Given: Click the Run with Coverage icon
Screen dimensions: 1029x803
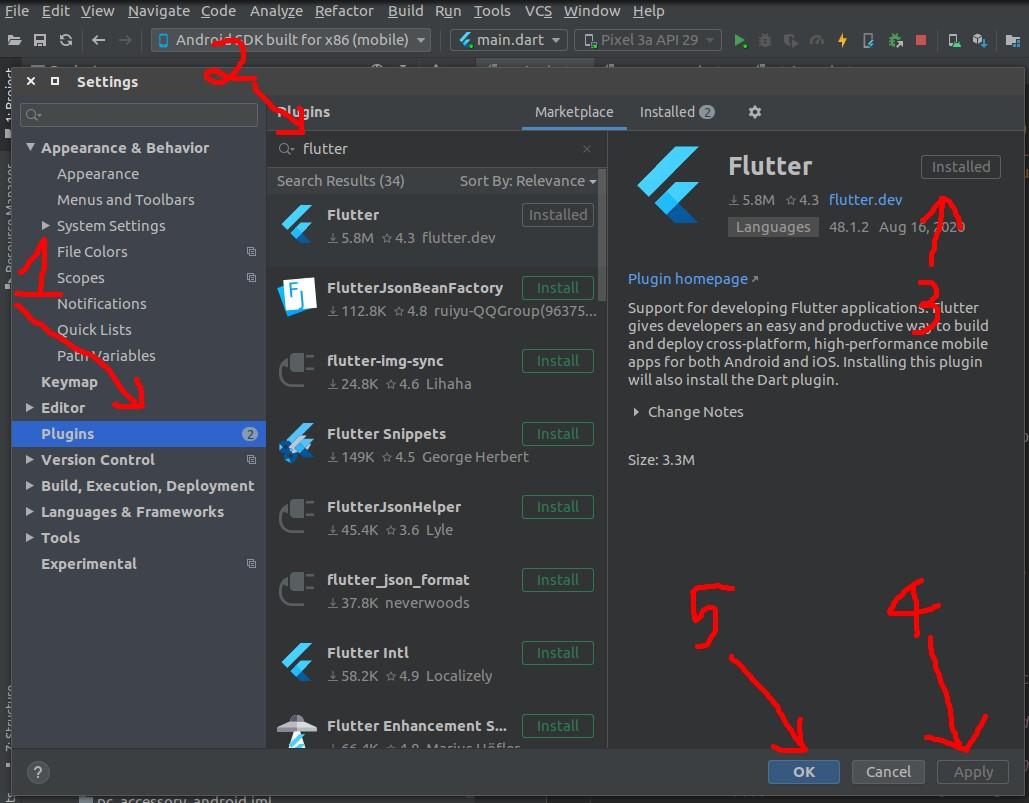Looking at the screenshot, I should tap(791, 41).
